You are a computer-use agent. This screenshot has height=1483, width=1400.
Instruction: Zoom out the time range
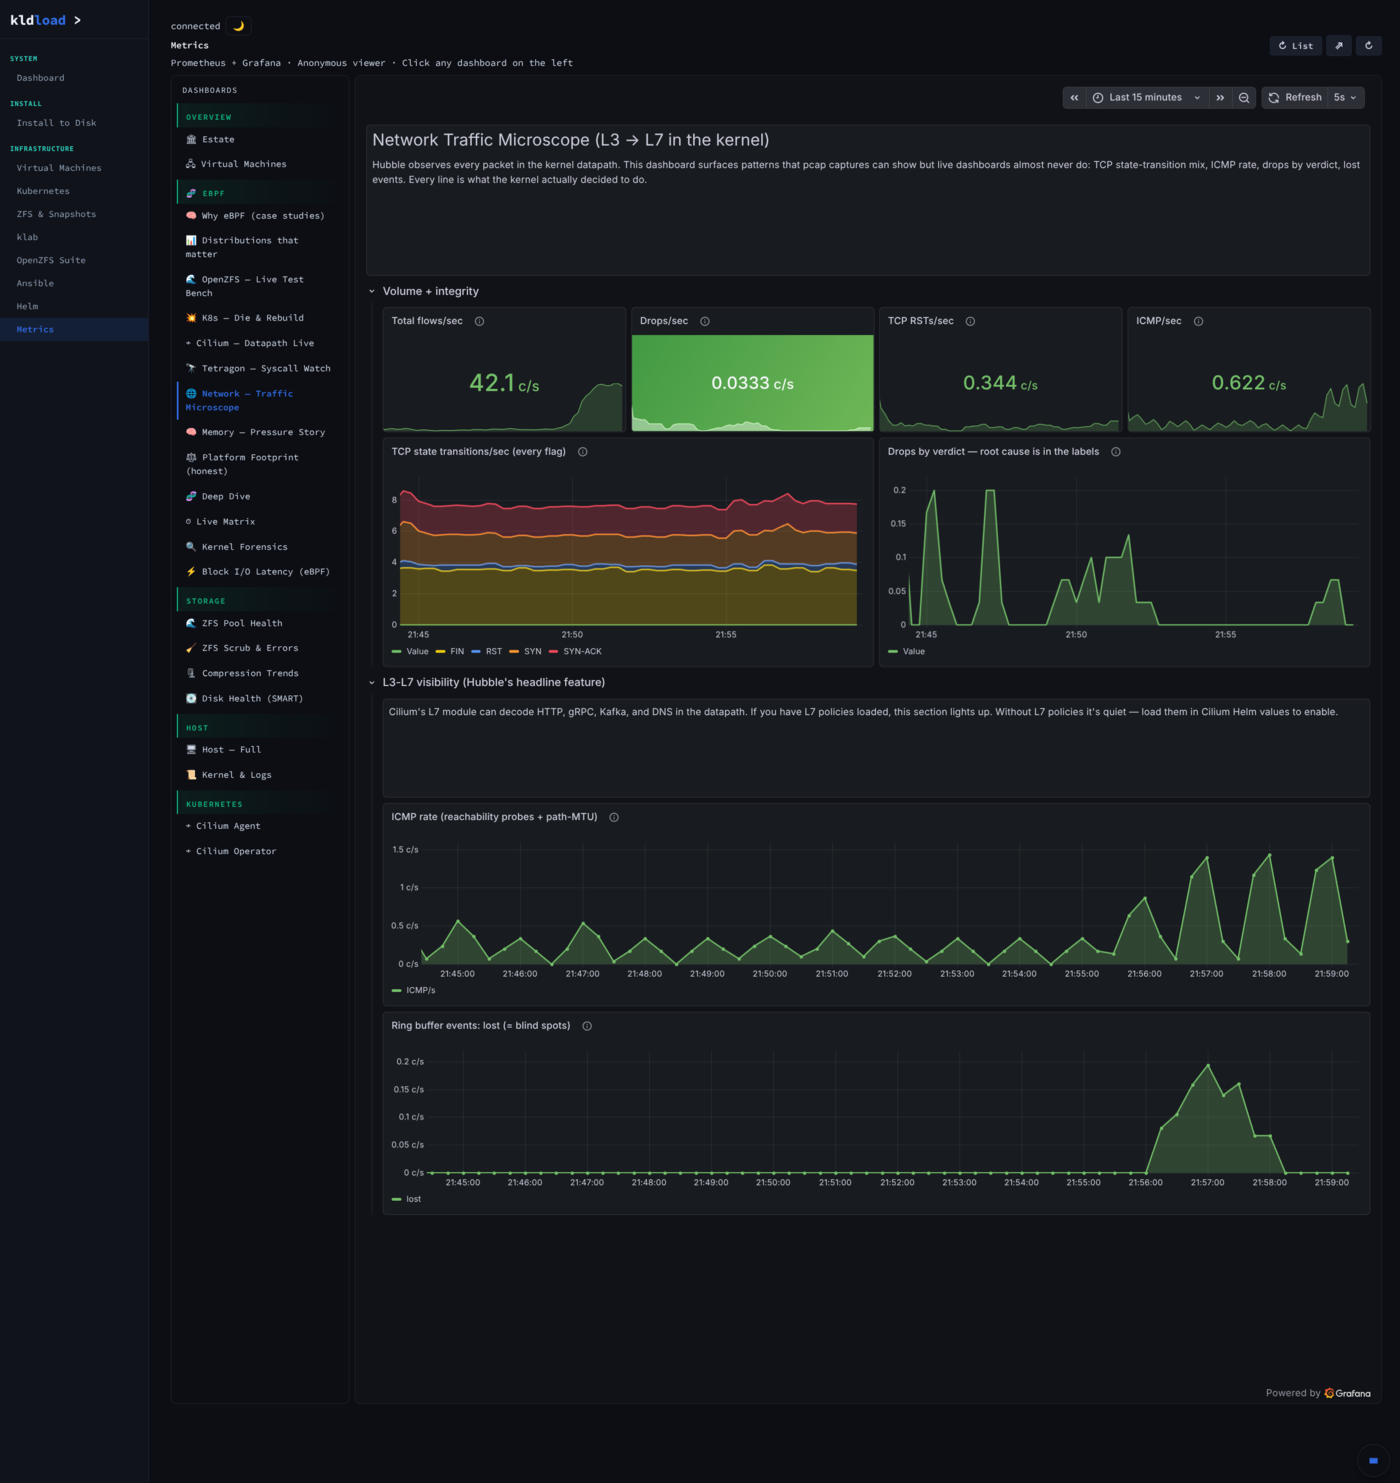(1244, 97)
